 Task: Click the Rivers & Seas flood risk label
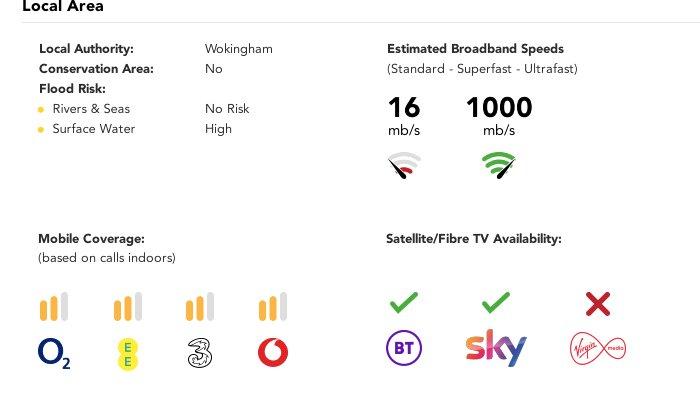[91, 109]
